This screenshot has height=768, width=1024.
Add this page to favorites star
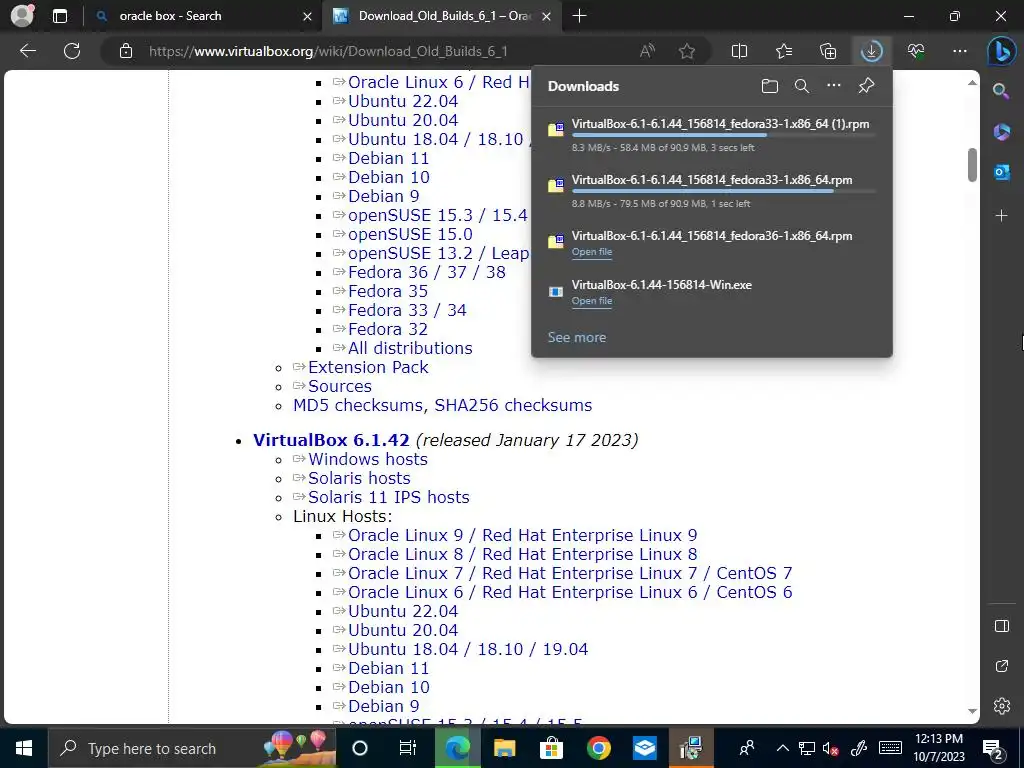pyautogui.click(x=686, y=51)
